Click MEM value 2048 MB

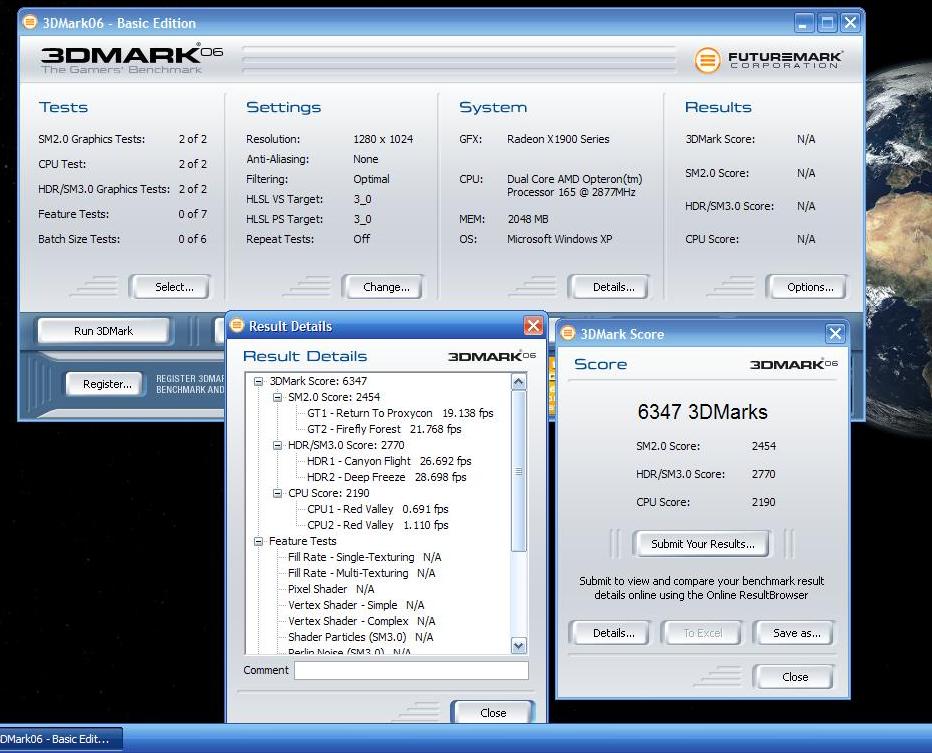click(x=528, y=219)
